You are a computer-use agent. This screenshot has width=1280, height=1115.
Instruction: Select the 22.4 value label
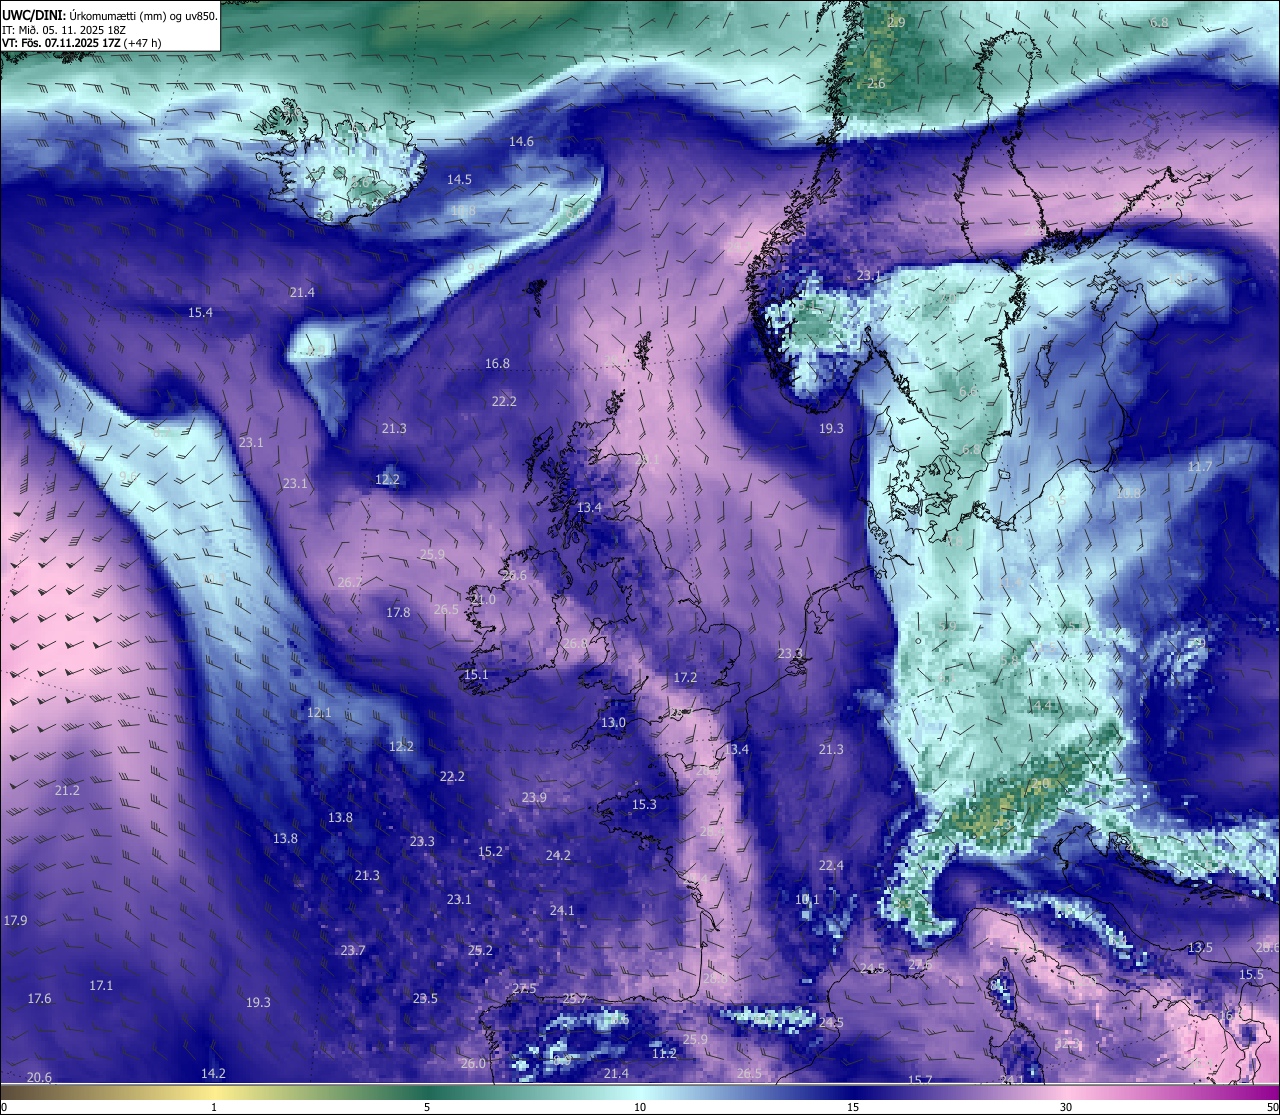pos(831,866)
